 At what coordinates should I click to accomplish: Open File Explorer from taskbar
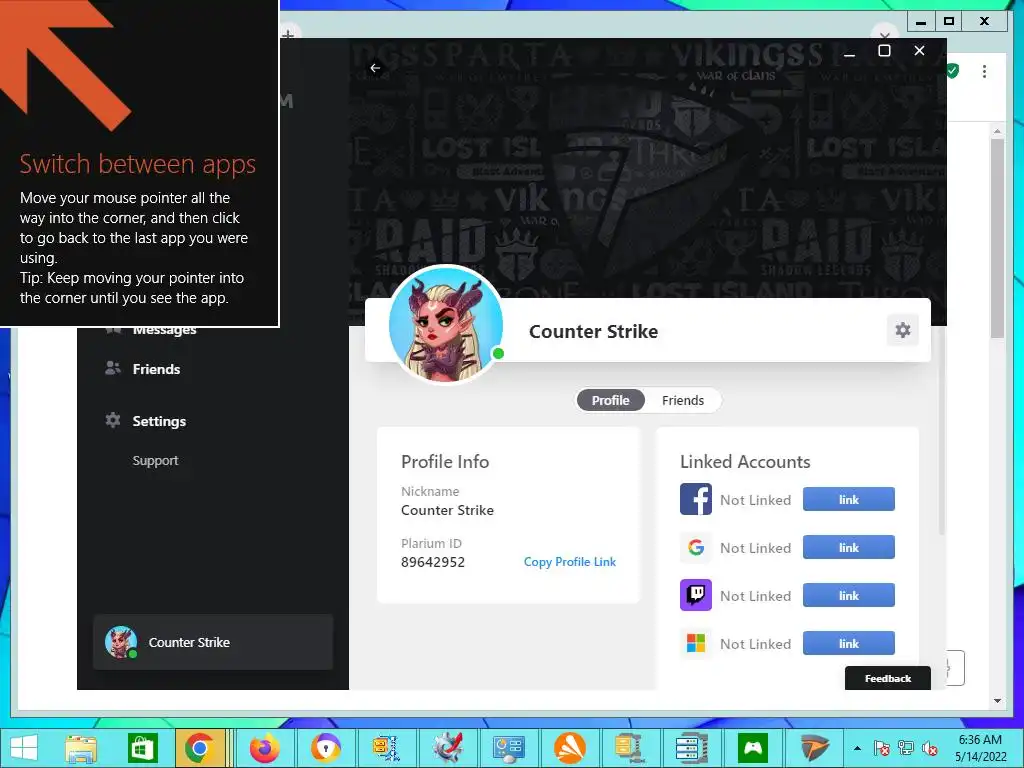point(80,748)
